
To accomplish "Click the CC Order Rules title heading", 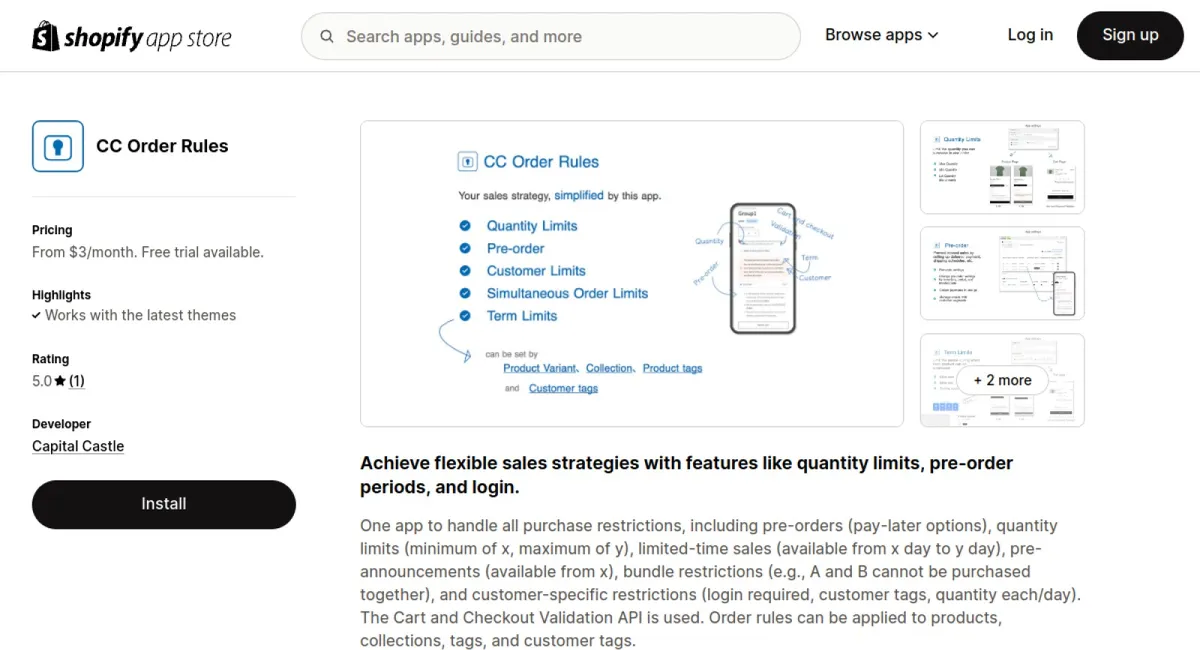I will click(162, 146).
